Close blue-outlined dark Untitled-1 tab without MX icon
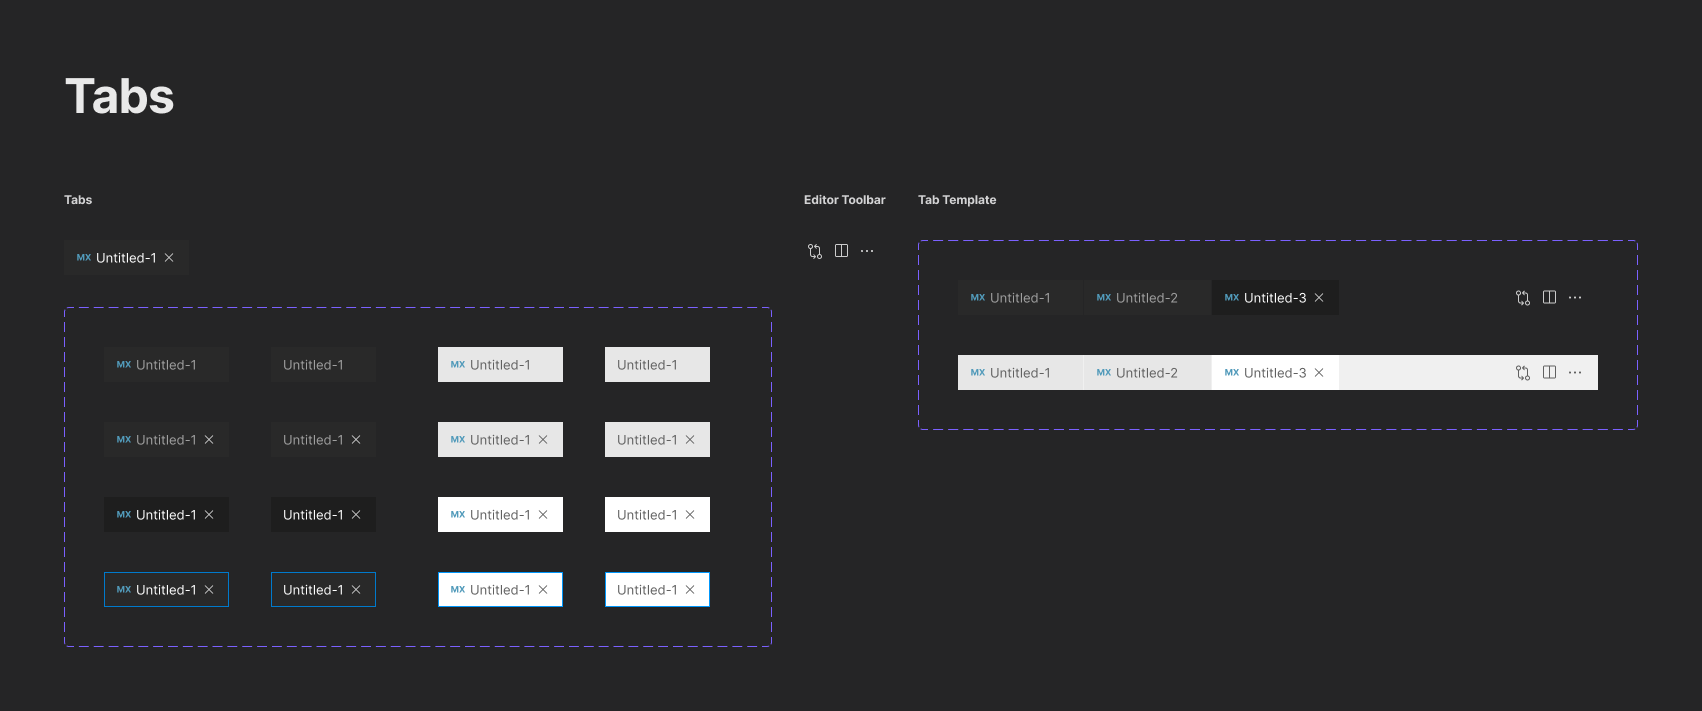 (x=356, y=590)
